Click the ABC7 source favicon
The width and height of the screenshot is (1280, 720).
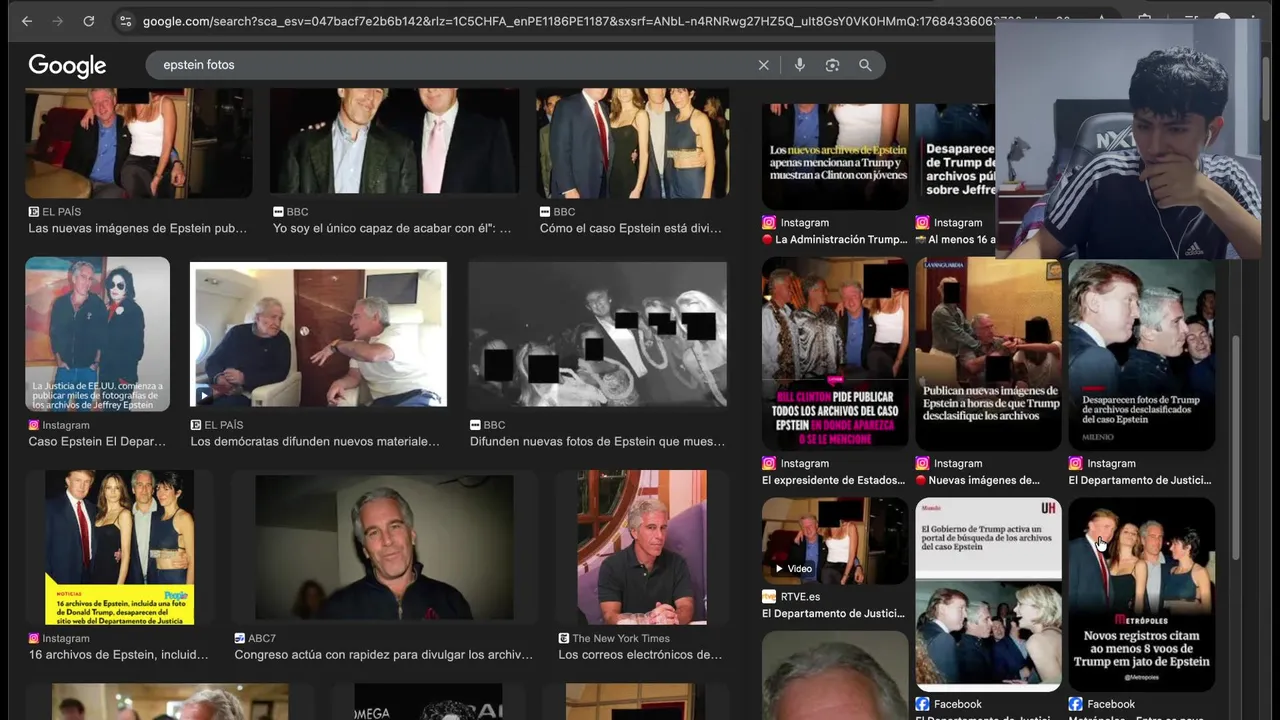[x=240, y=638]
